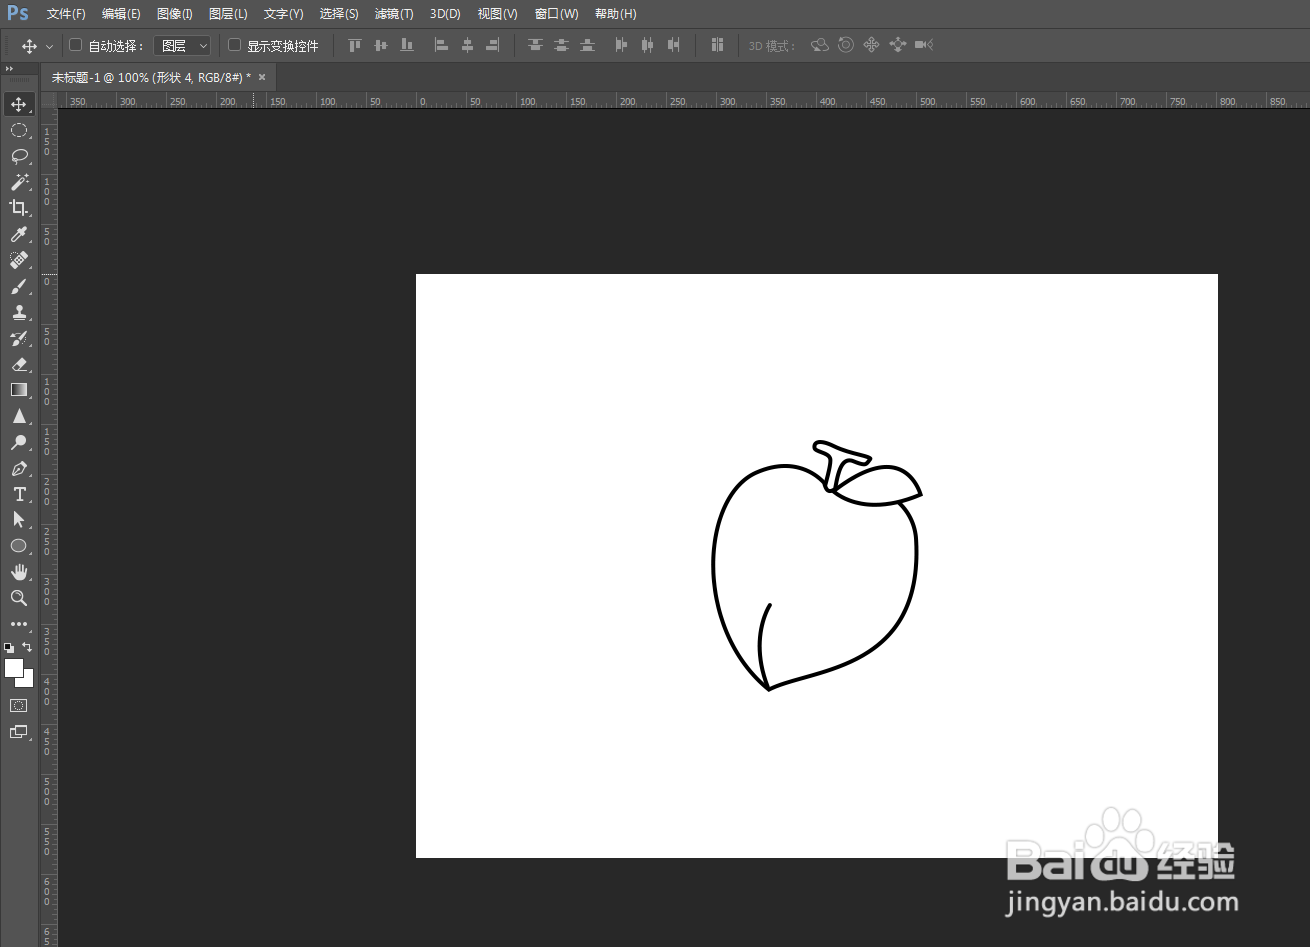
Task: Open the 图层 auto-select dropdown
Action: tap(182, 46)
